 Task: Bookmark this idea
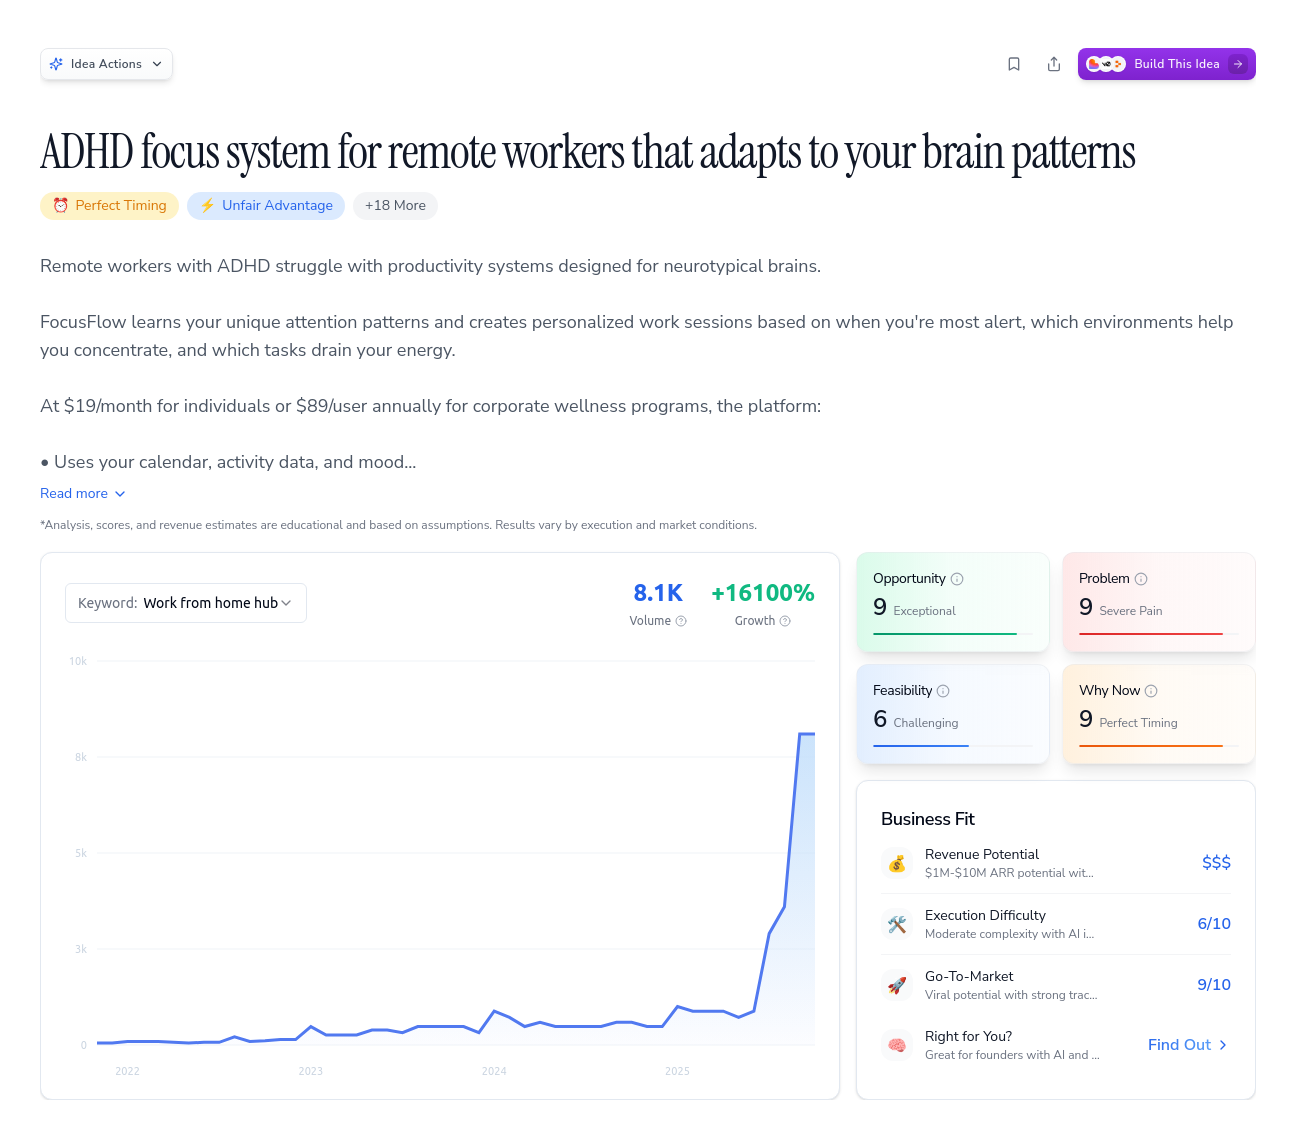point(1014,63)
